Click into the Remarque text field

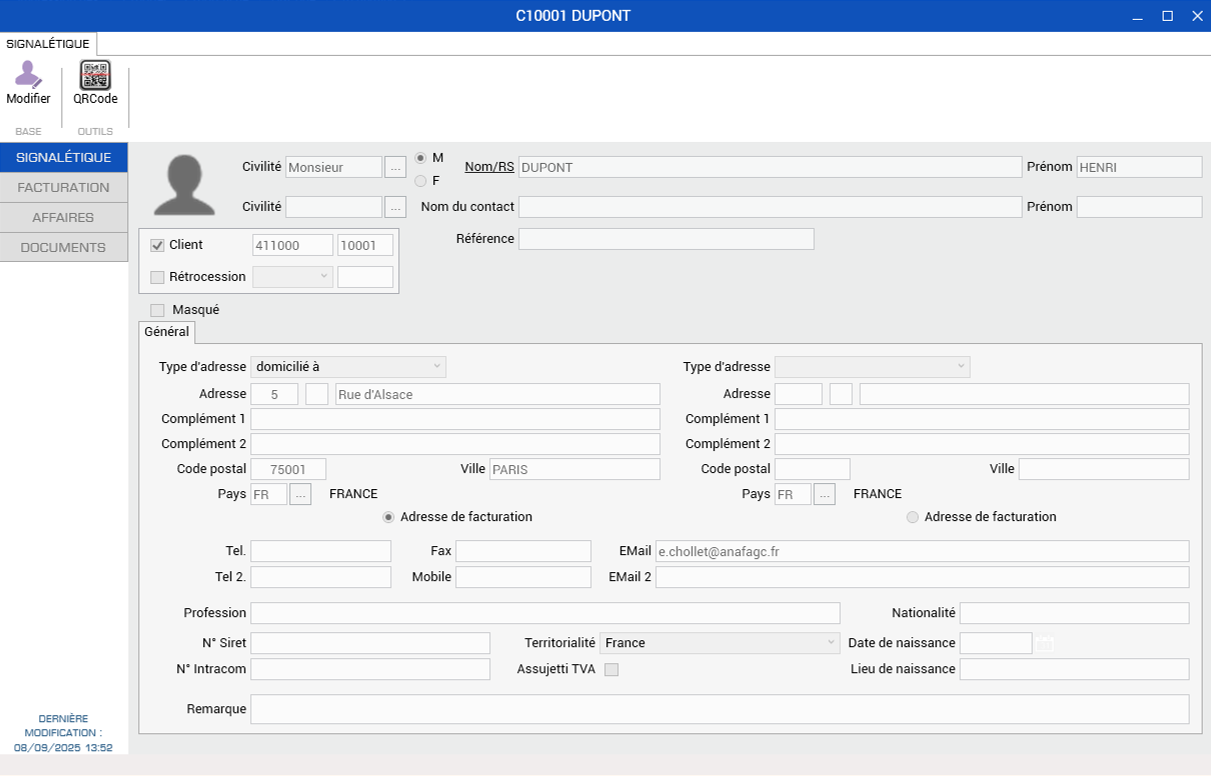[x=719, y=709]
